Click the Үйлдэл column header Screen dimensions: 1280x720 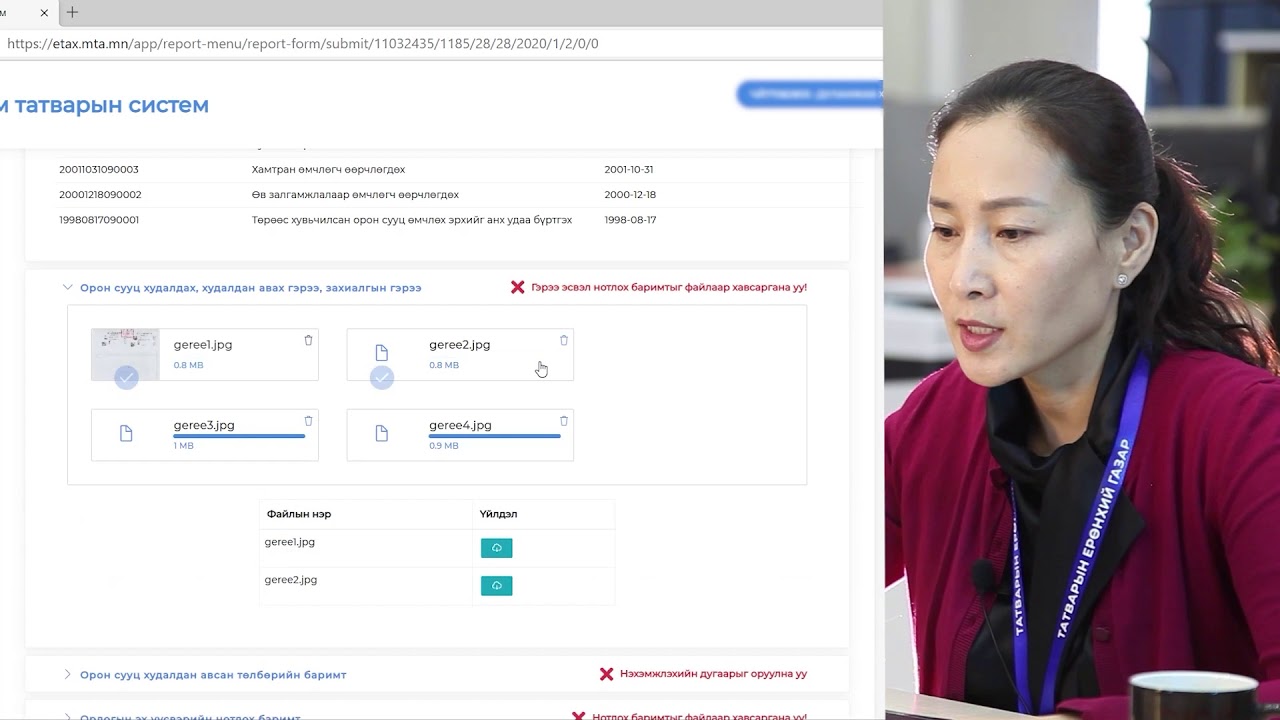(x=498, y=514)
